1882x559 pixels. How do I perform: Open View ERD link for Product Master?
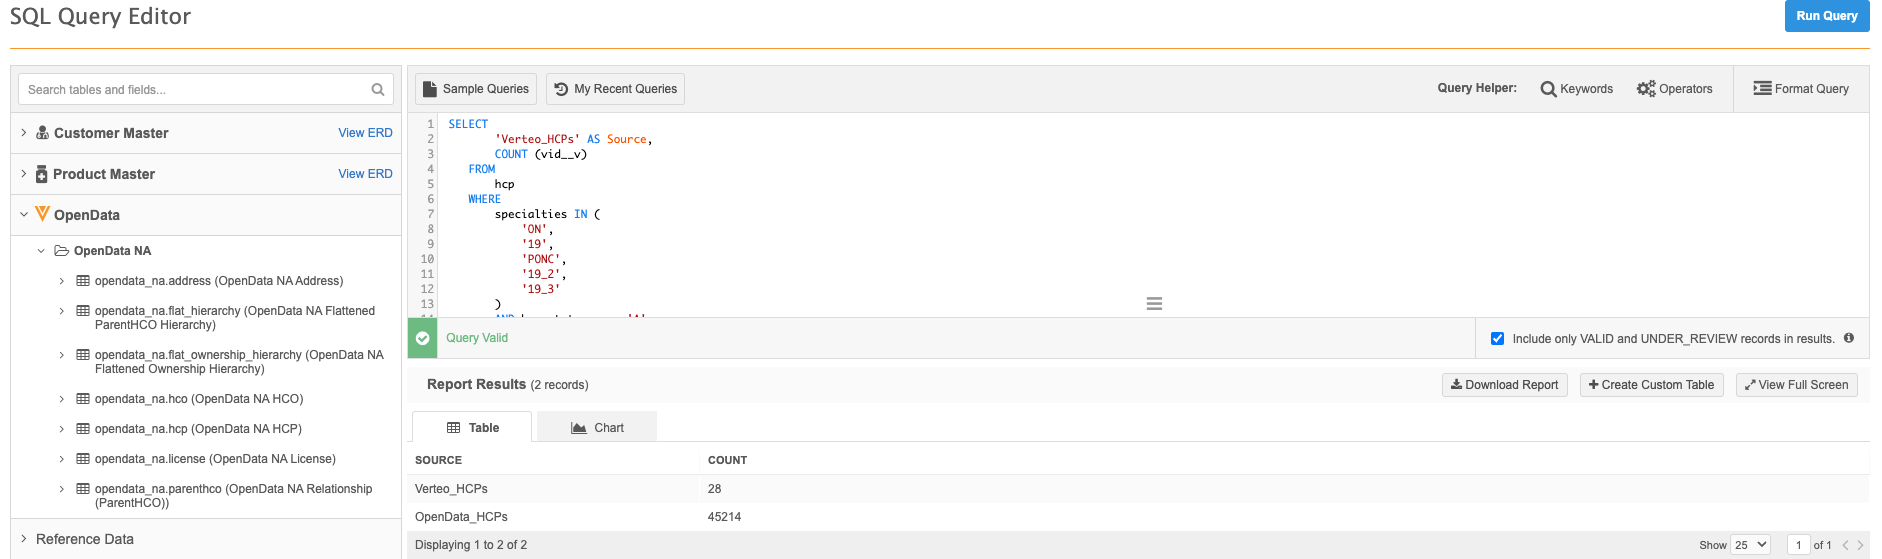click(x=365, y=174)
